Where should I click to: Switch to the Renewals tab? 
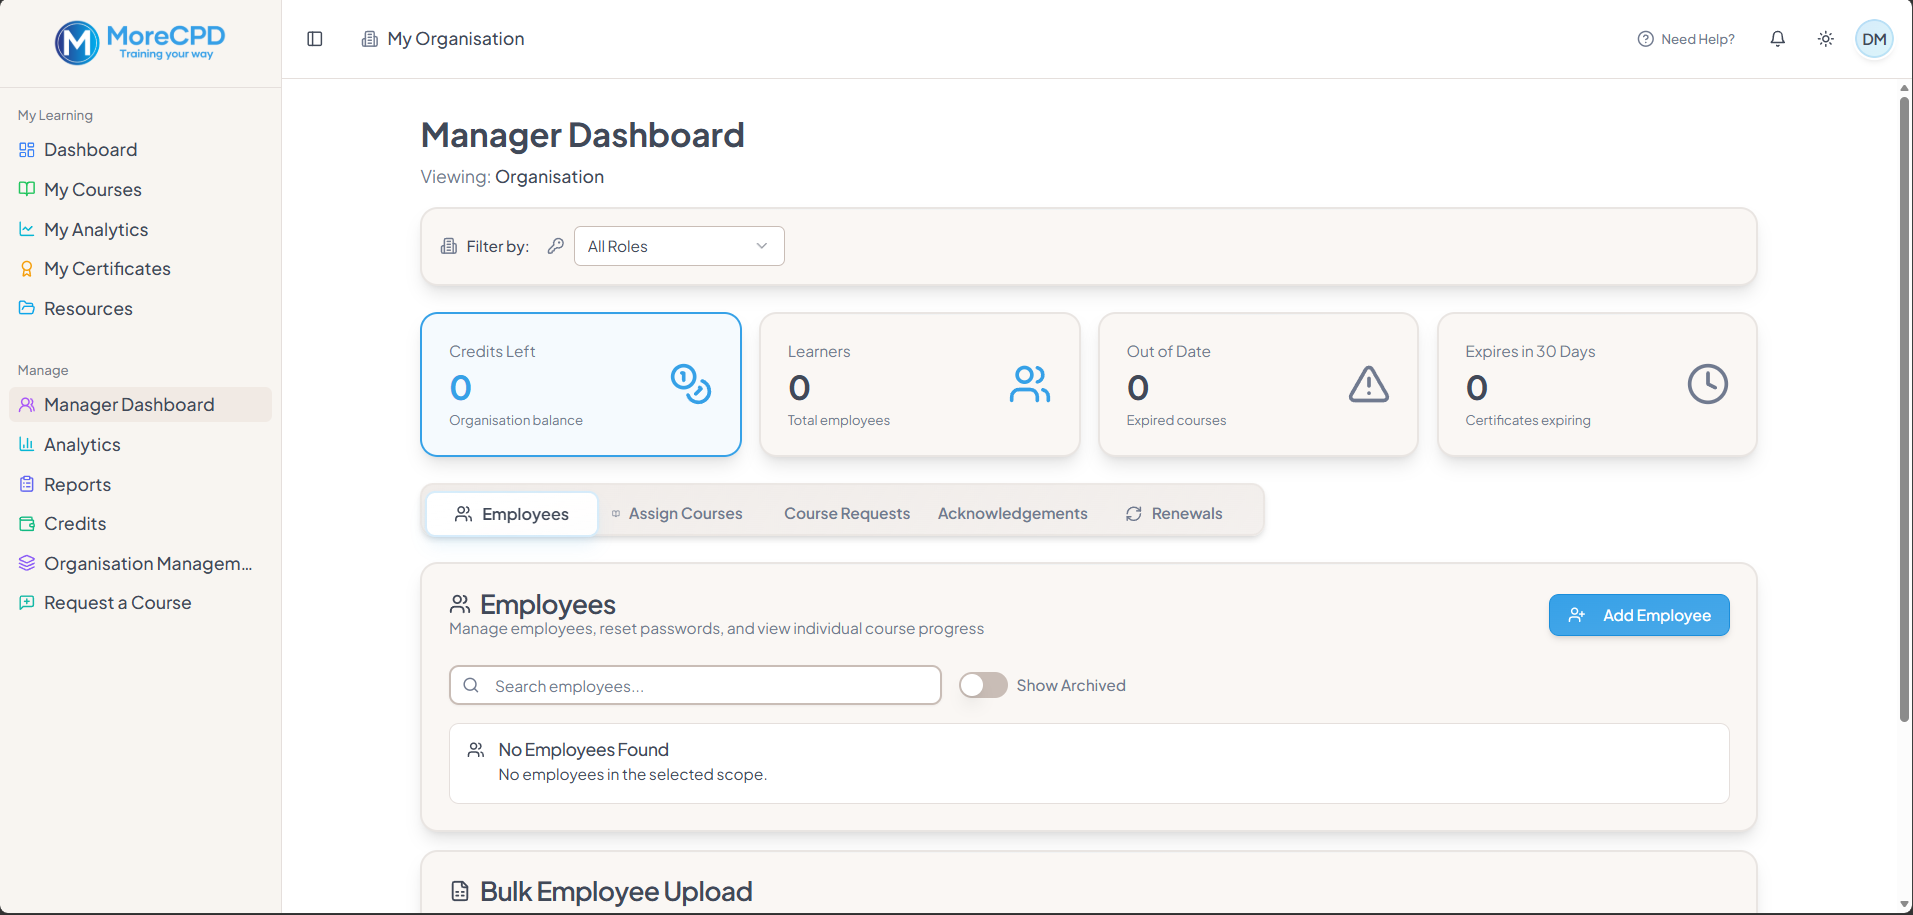[x=1174, y=514]
